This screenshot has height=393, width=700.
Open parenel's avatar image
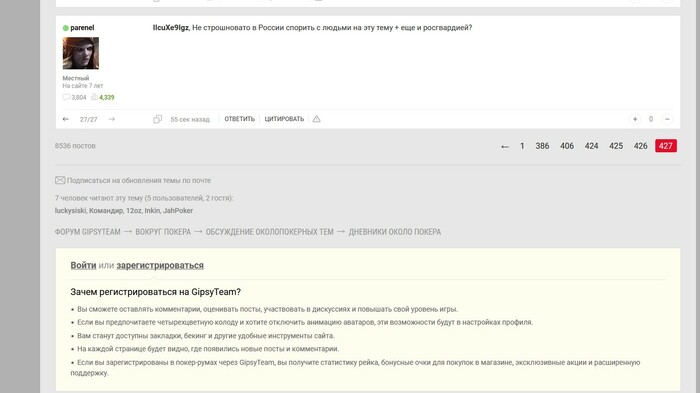pyautogui.click(x=81, y=53)
